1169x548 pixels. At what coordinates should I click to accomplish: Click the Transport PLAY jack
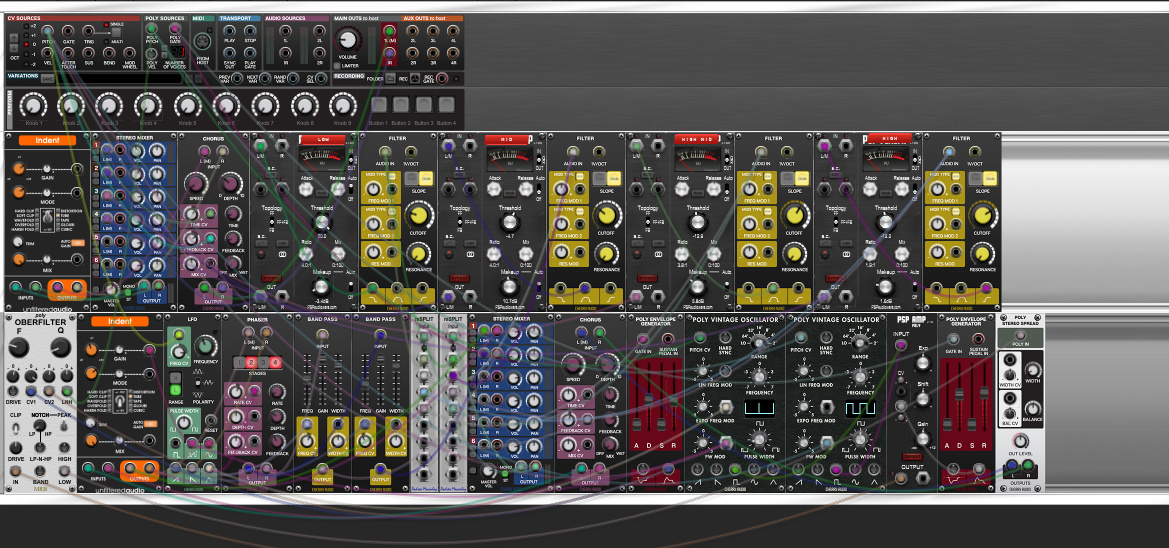pyautogui.click(x=230, y=31)
